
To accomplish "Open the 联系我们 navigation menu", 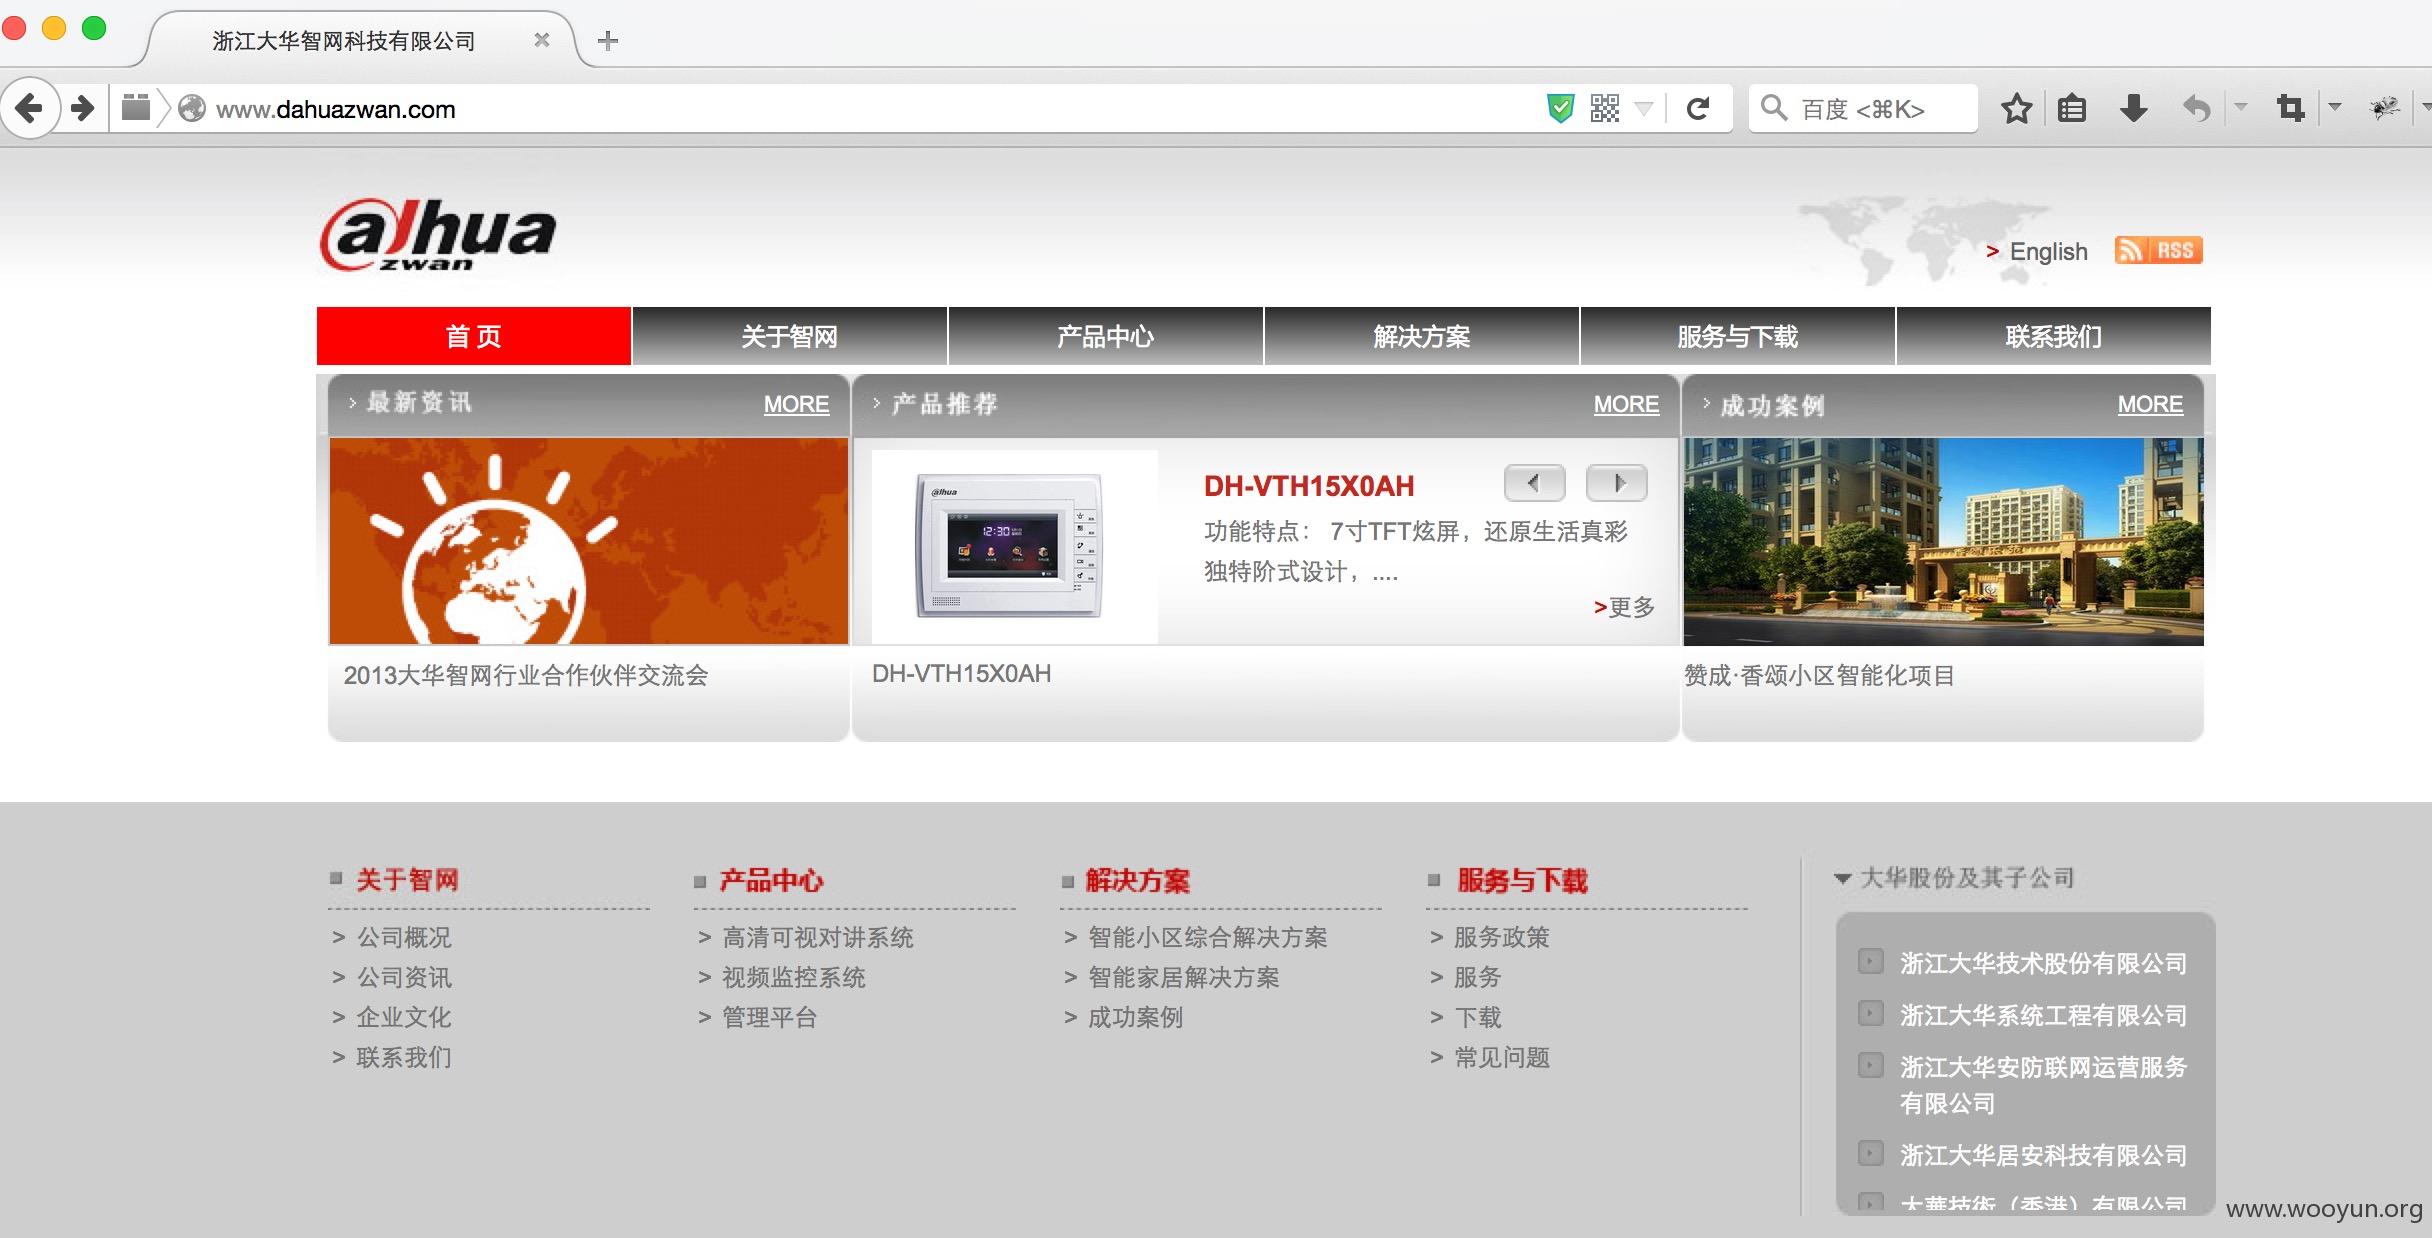I will 2054,336.
